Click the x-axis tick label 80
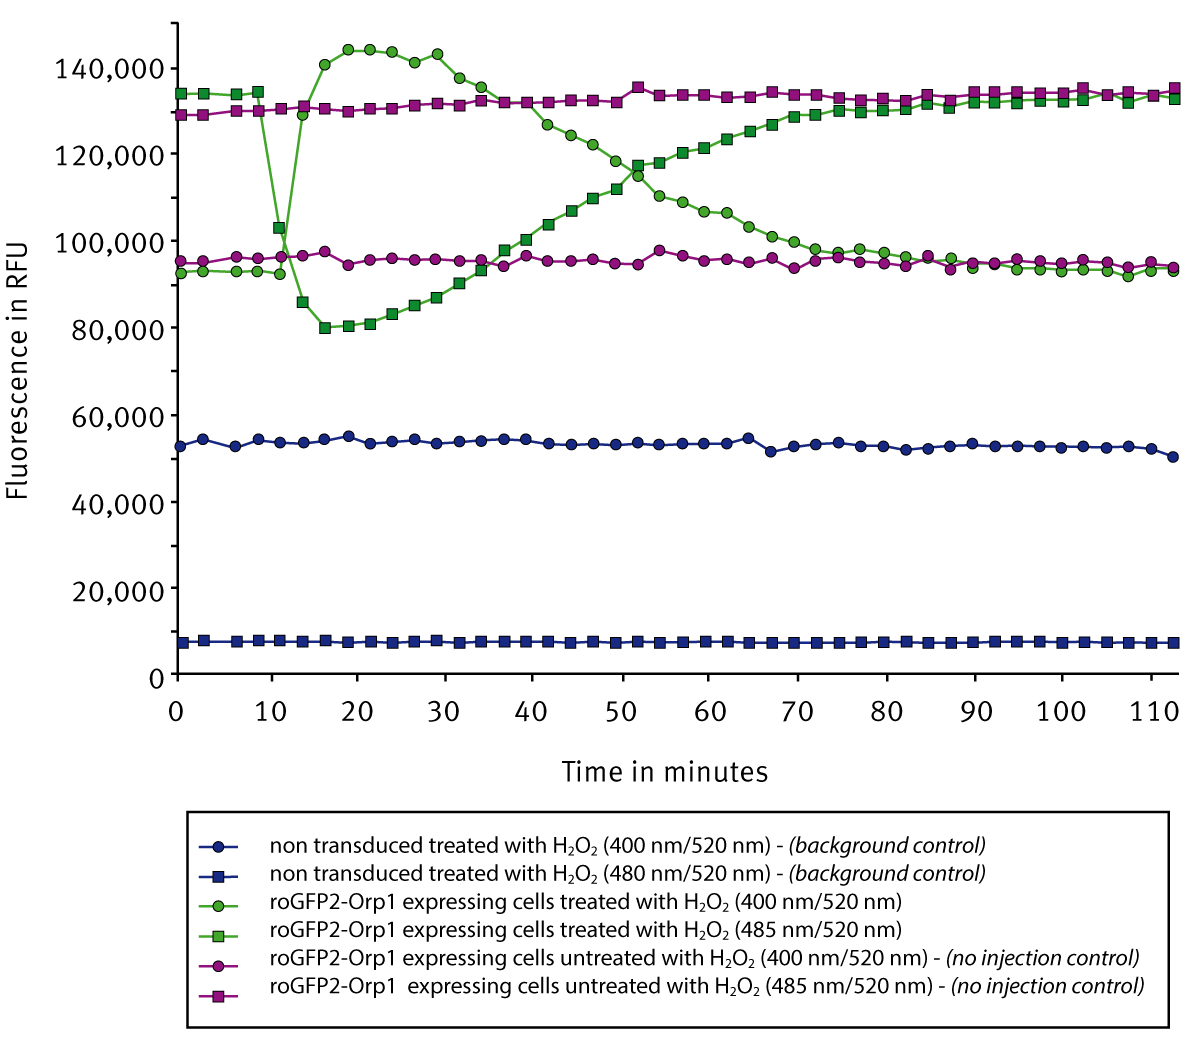This screenshot has height=1051, width=1200. point(886,711)
